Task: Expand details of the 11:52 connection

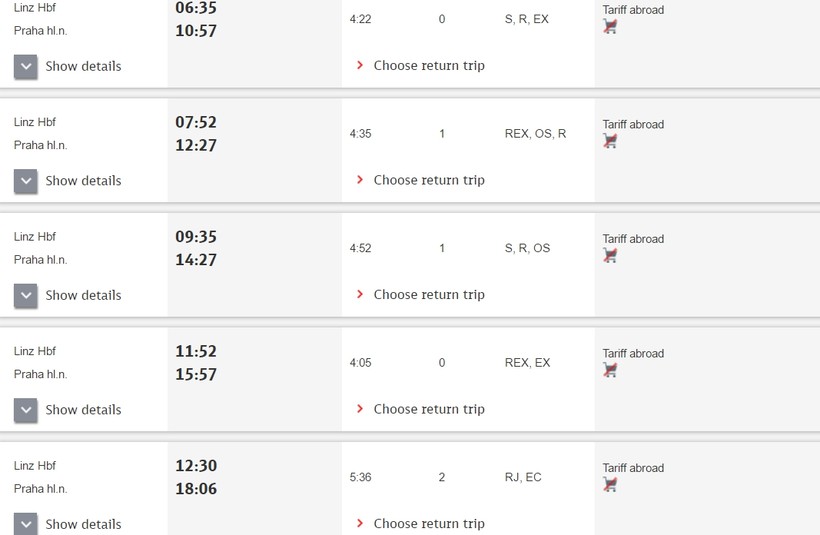Action: [26, 411]
